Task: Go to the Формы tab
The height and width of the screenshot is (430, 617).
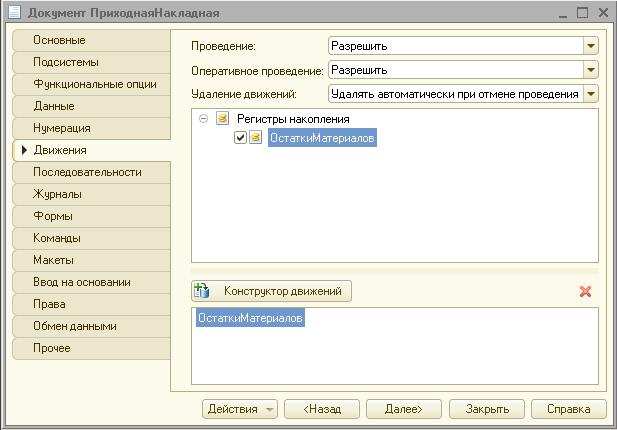Action: pos(92,216)
